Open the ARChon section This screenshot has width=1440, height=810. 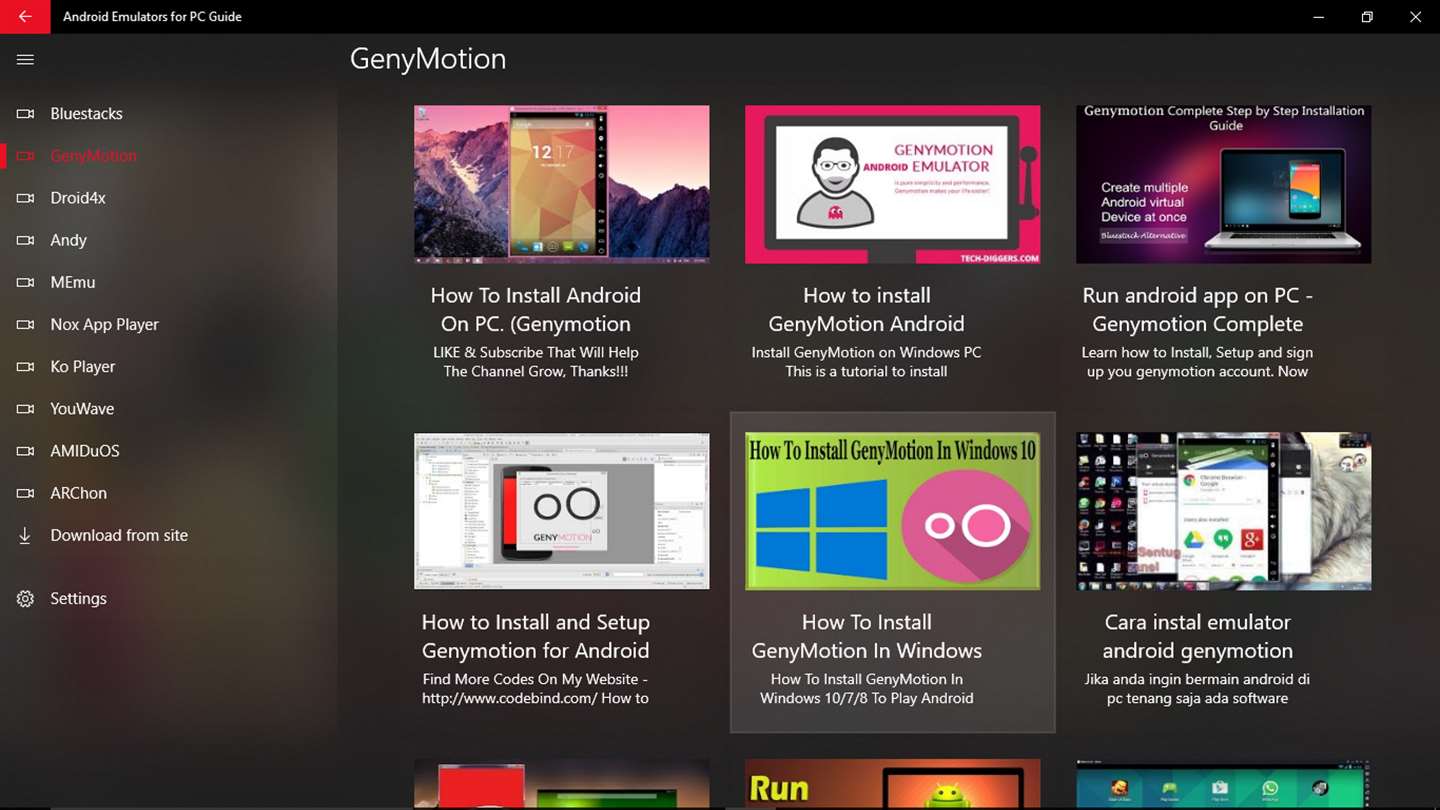coord(79,493)
